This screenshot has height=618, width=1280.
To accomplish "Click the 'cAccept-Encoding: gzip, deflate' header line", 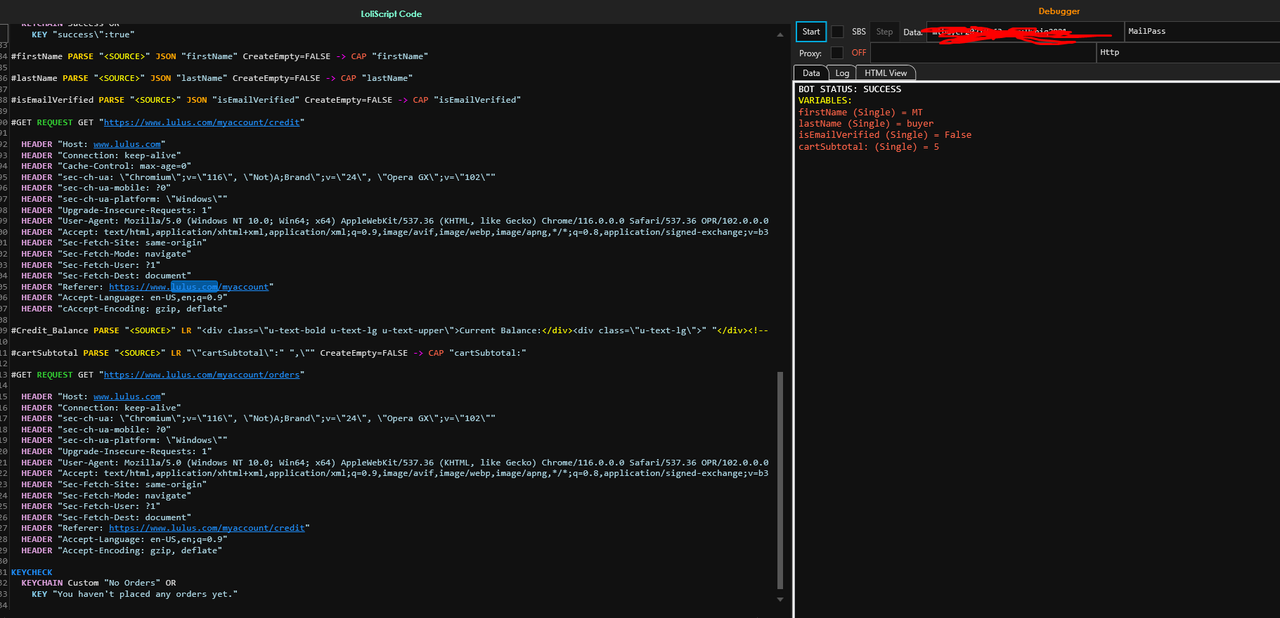I will tap(124, 309).
